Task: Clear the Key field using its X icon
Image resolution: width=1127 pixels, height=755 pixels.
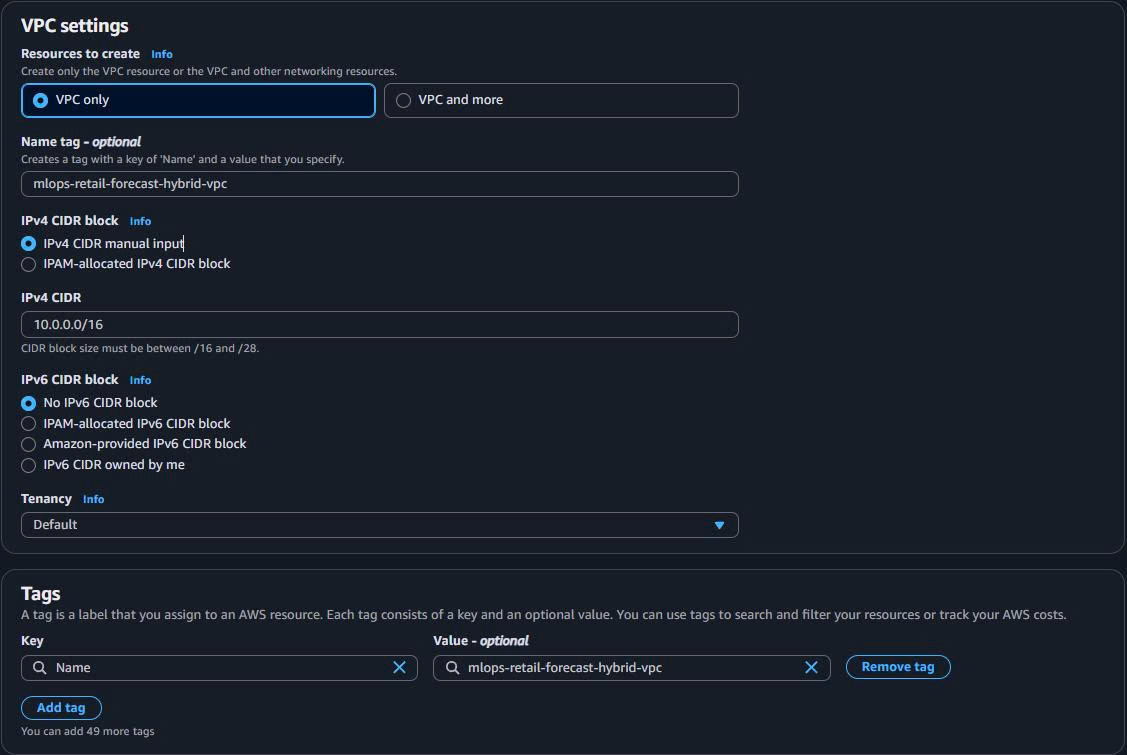Action: point(399,667)
